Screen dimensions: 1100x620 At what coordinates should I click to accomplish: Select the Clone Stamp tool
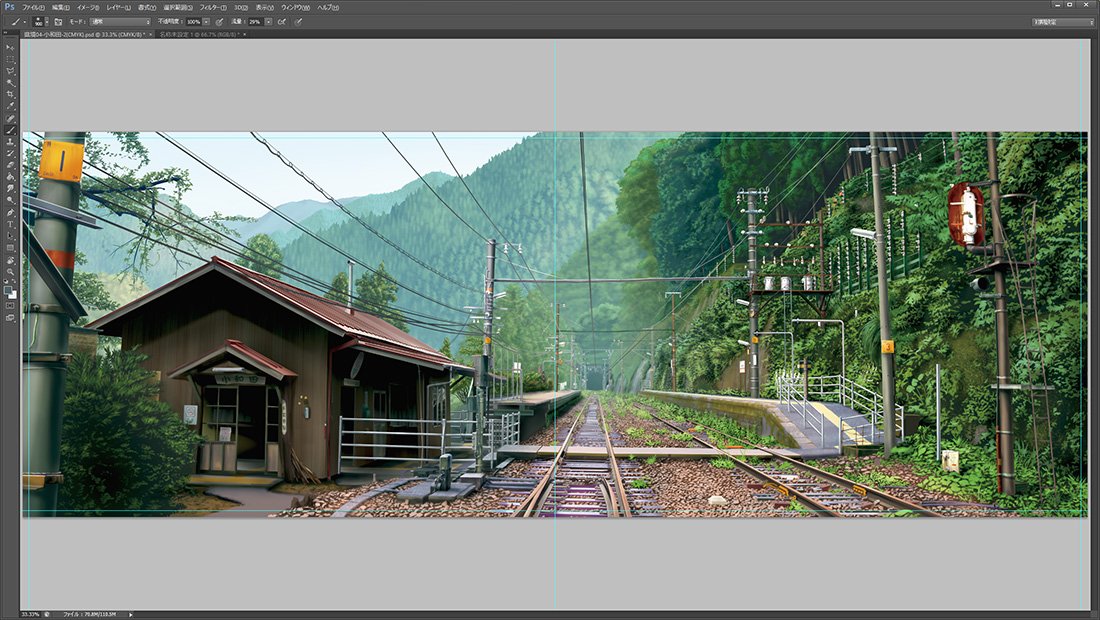[10, 140]
